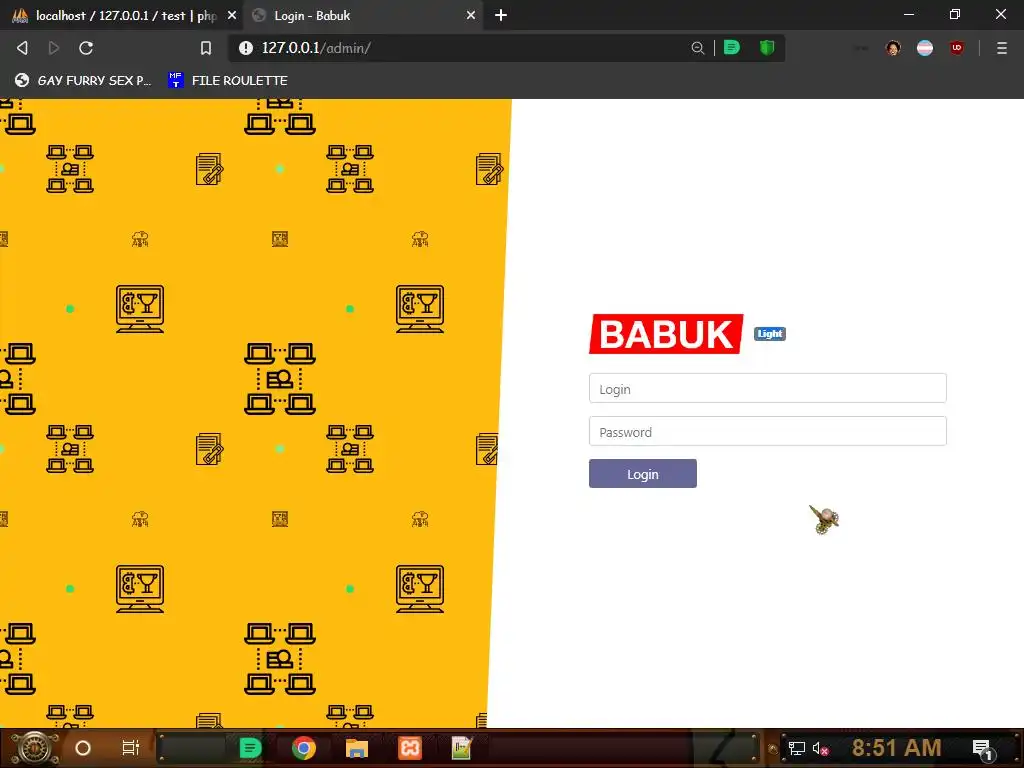Switch to the localhost / 127.0.0.1 tab
This screenshot has width=1024, height=768.
pos(122,15)
